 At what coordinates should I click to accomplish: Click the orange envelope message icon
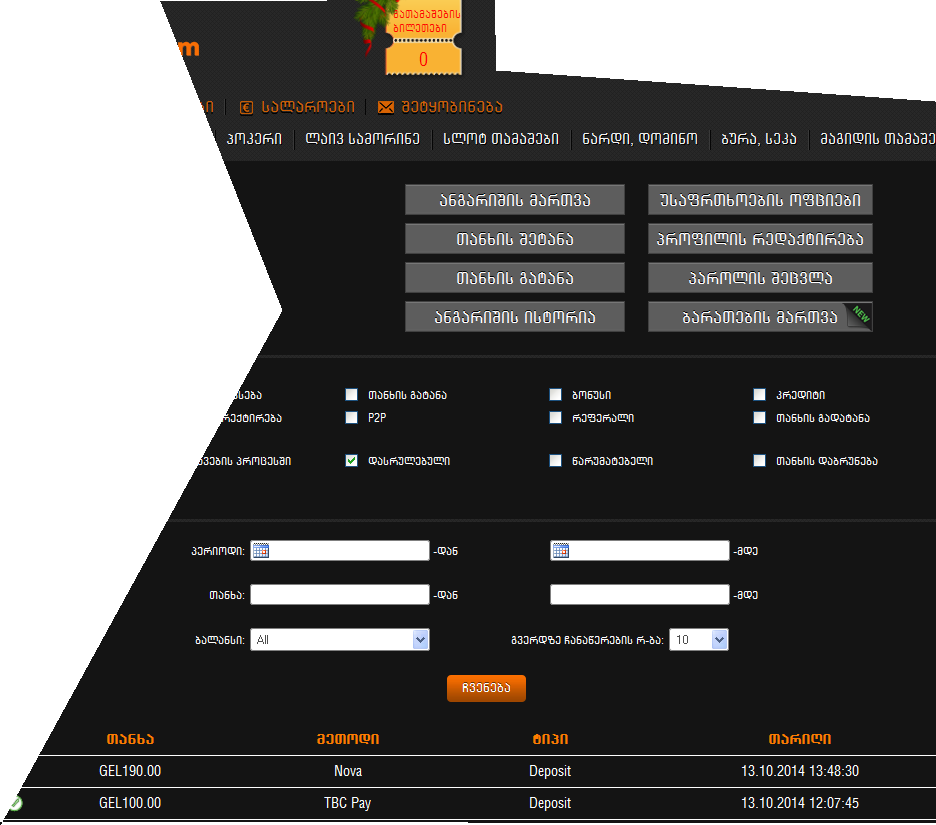click(x=386, y=107)
